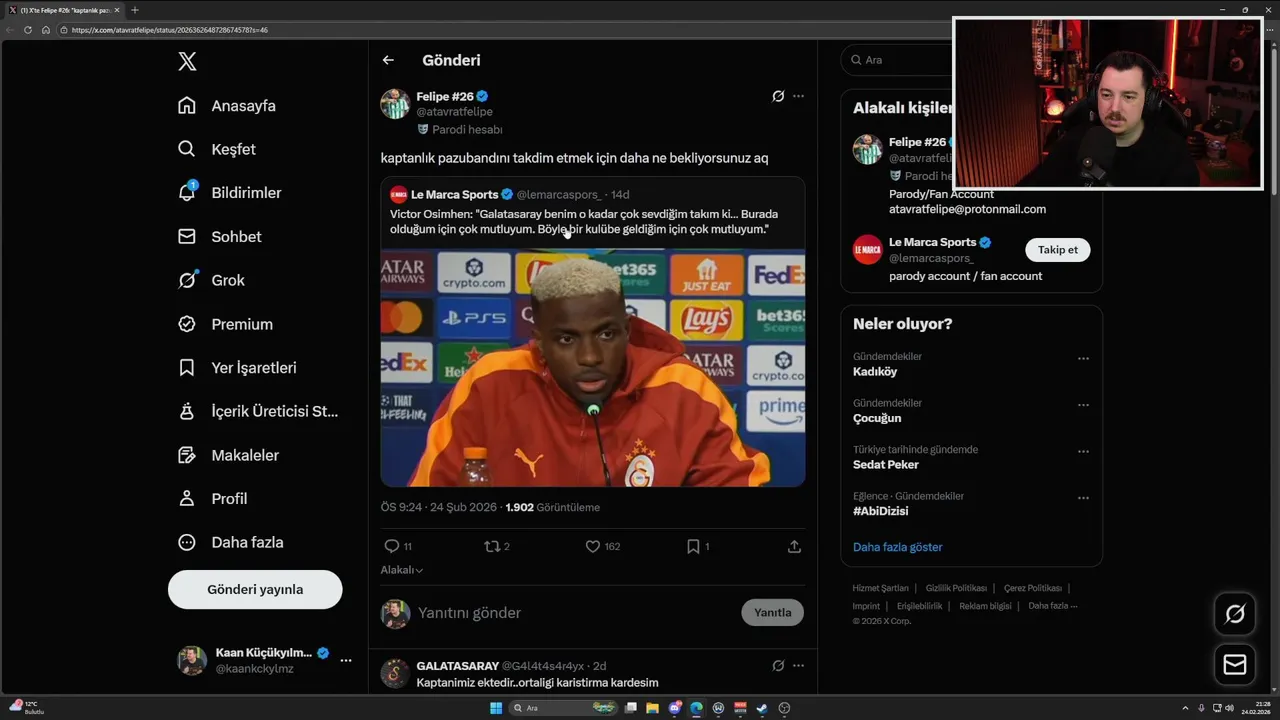
Task: Open Parodi hesabı label info
Action: click(460, 129)
